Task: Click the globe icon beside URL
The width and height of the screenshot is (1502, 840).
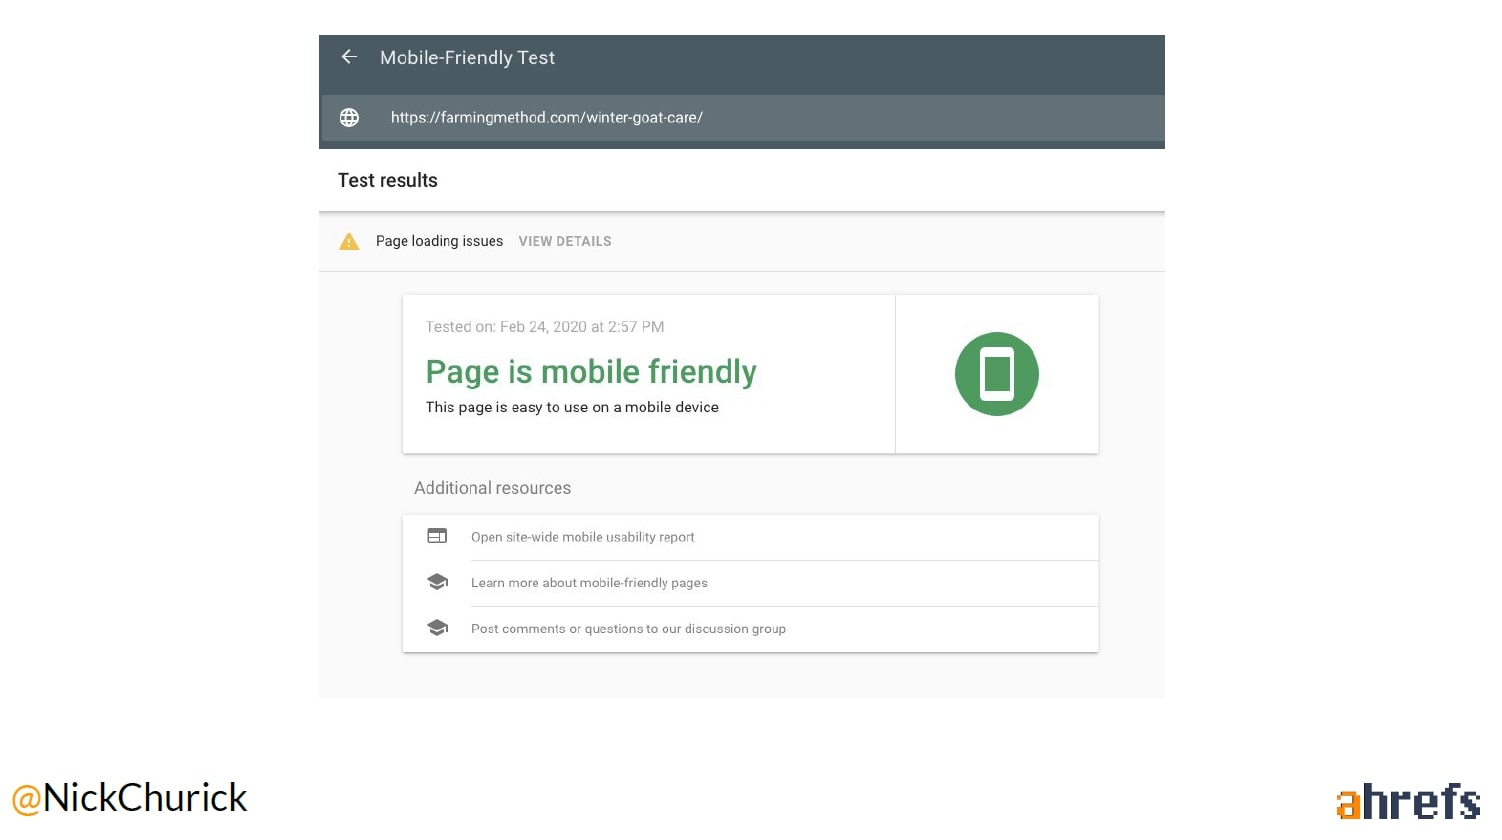Action: [x=349, y=118]
